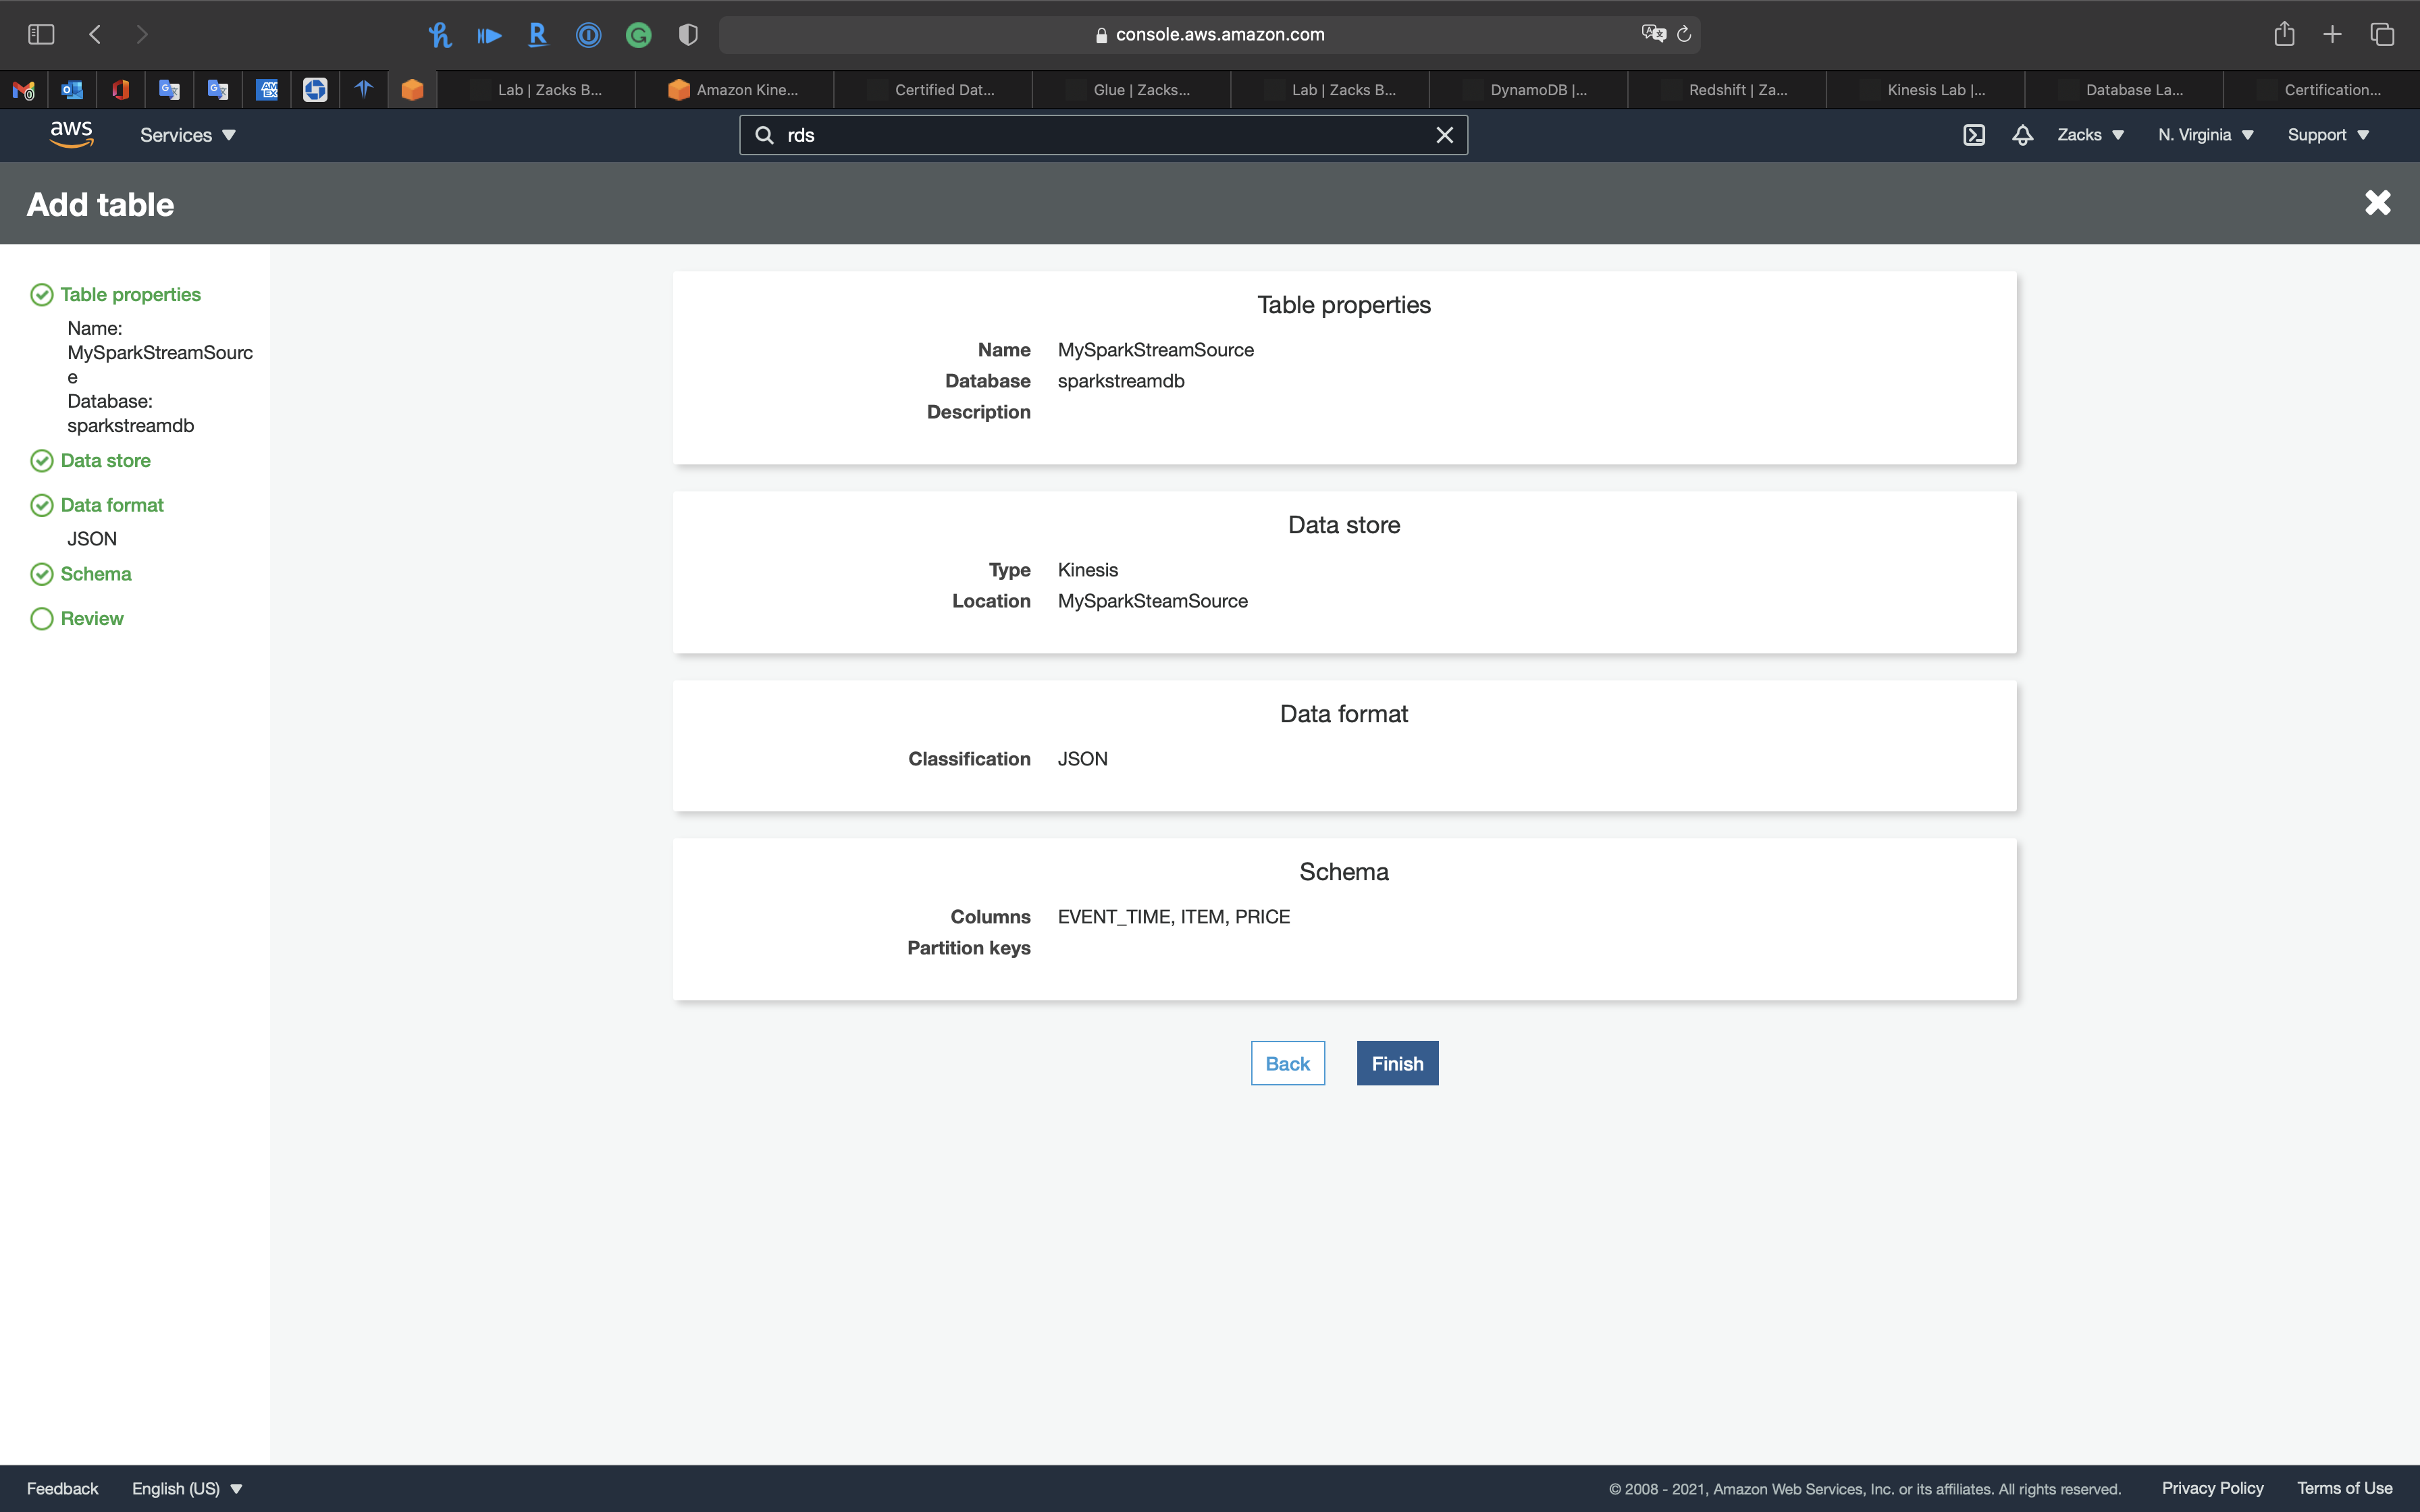
Task: Show the Safari sidebar
Action: [41, 34]
